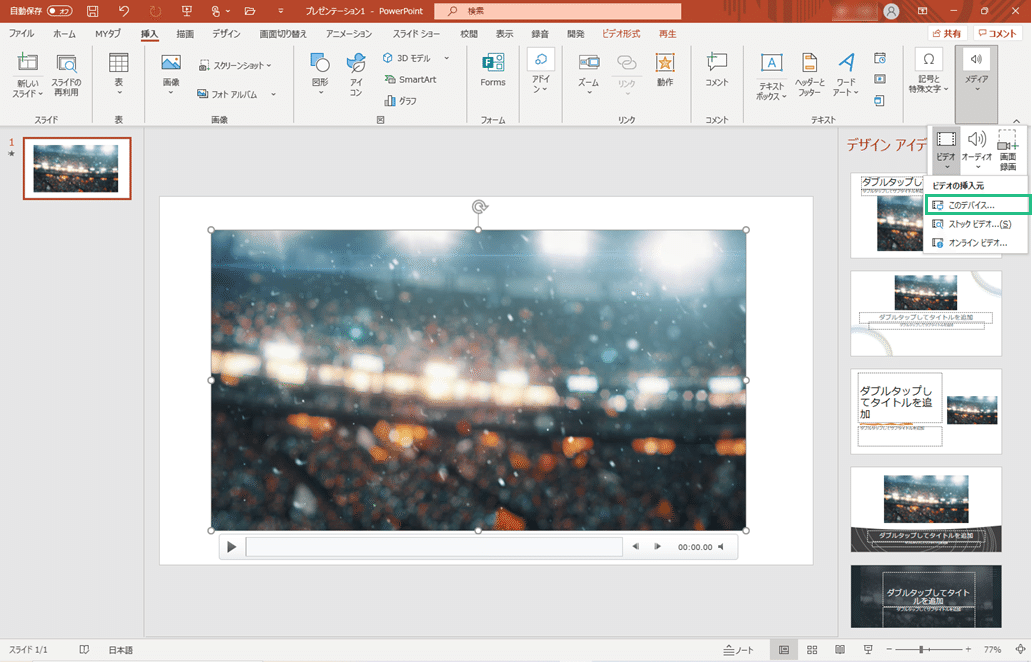
Task: Select Online Video (オンラインビデオ...) menu item
Action: tap(976, 243)
